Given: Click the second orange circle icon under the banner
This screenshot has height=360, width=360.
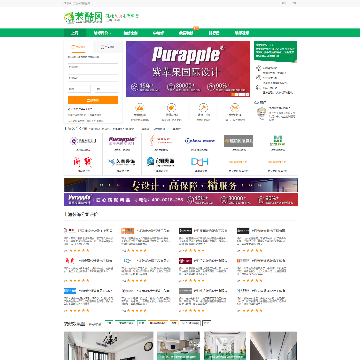Looking at the screenshot, I should [171, 108].
